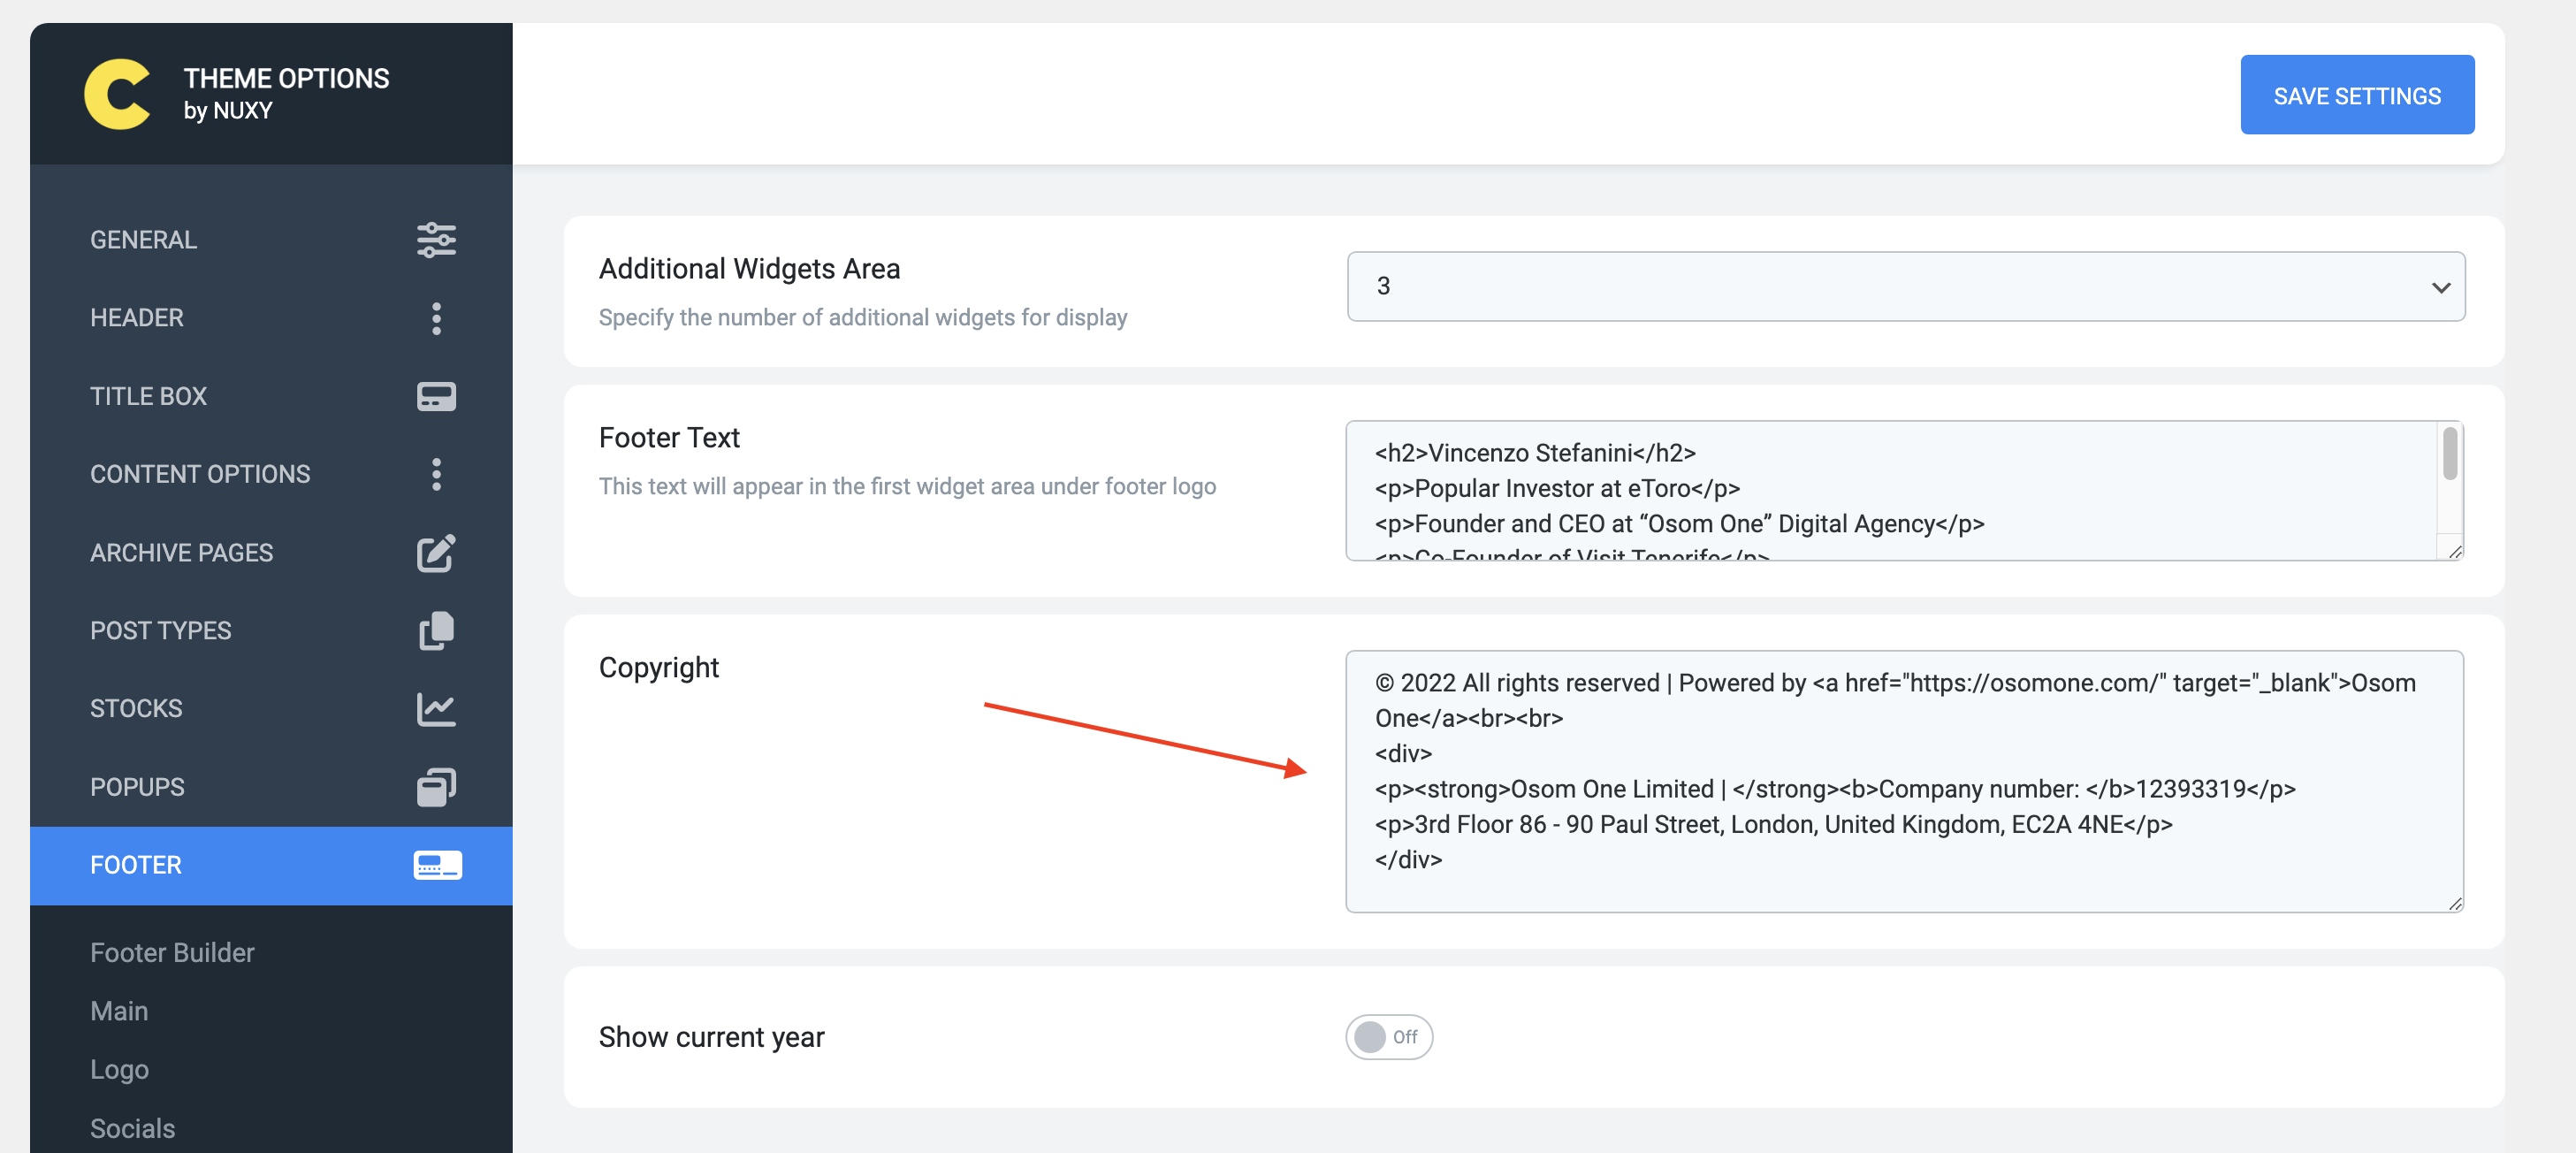Click the 'THEME OPTIONS' heading text
Screen dimensions: 2576x1153
click(286, 78)
